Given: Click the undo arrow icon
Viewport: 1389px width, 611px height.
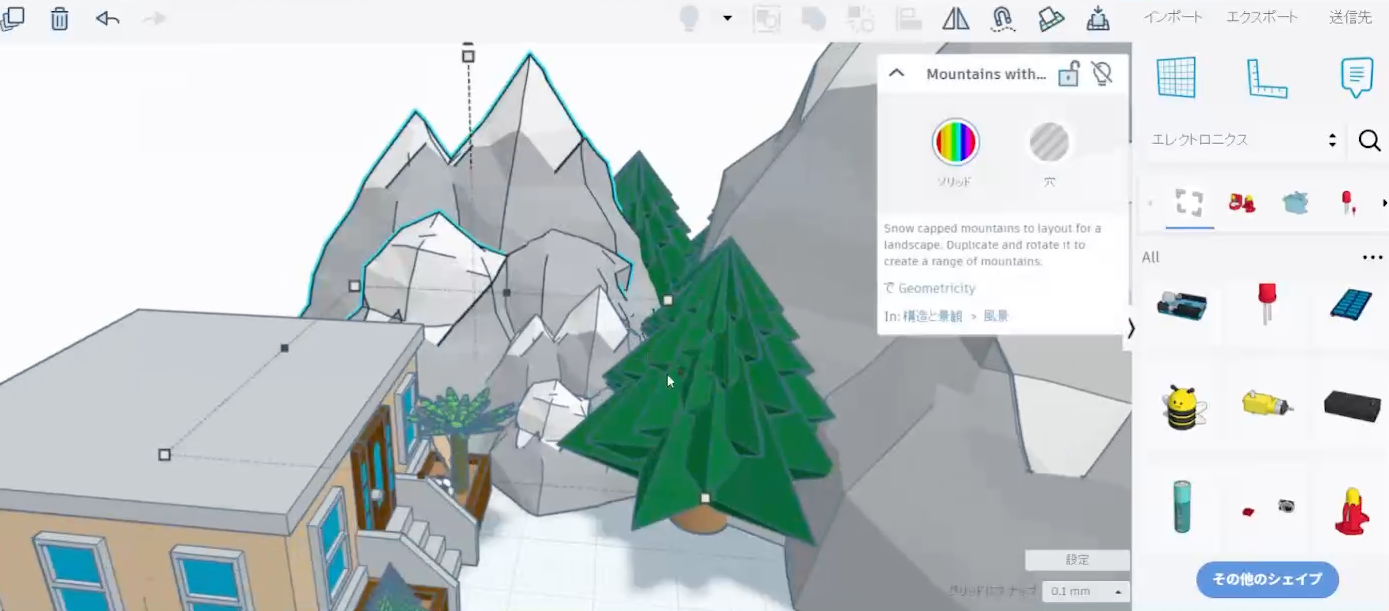Looking at the screenshot, I should (x=108, y=19).
